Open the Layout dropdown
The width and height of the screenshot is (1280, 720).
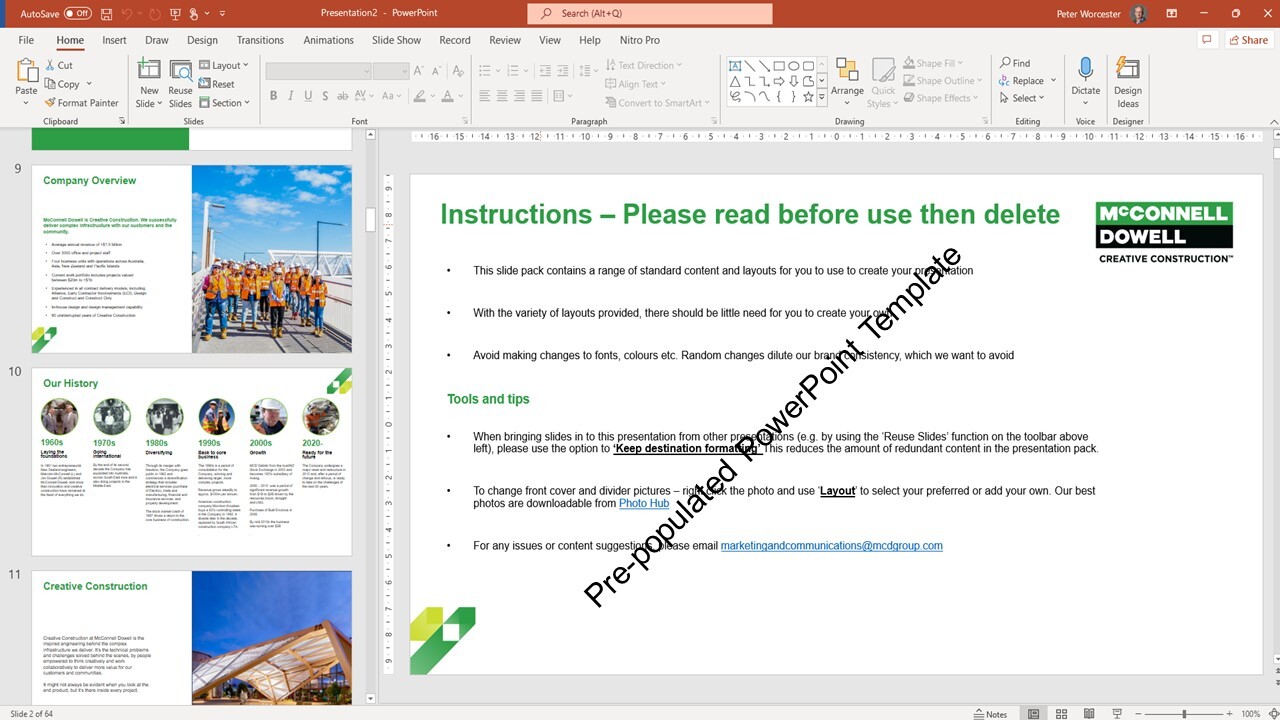(225, 65)
